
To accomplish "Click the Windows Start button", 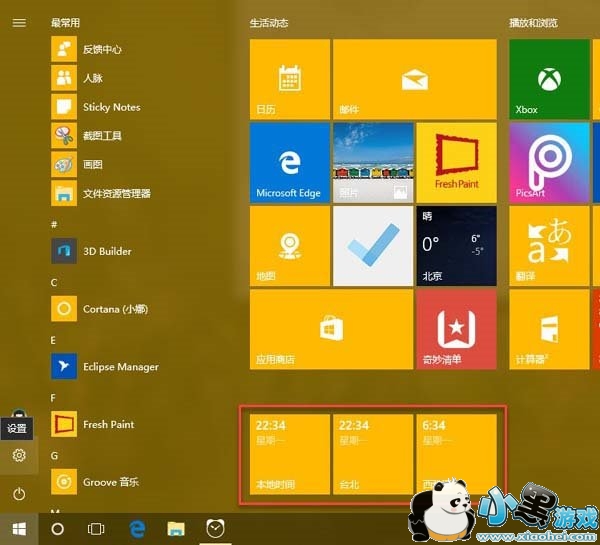I will [x=19, y=529].
